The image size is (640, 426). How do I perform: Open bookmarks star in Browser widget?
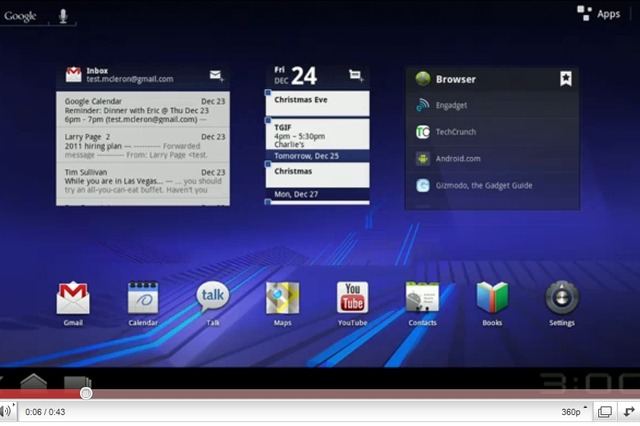[x=566, y=78]
